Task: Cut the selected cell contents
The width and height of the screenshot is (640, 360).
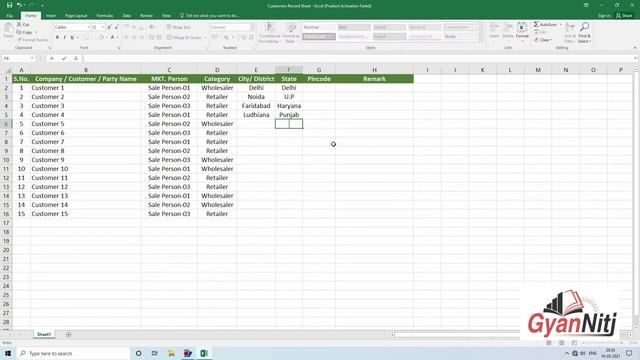Action: (23, 24)
